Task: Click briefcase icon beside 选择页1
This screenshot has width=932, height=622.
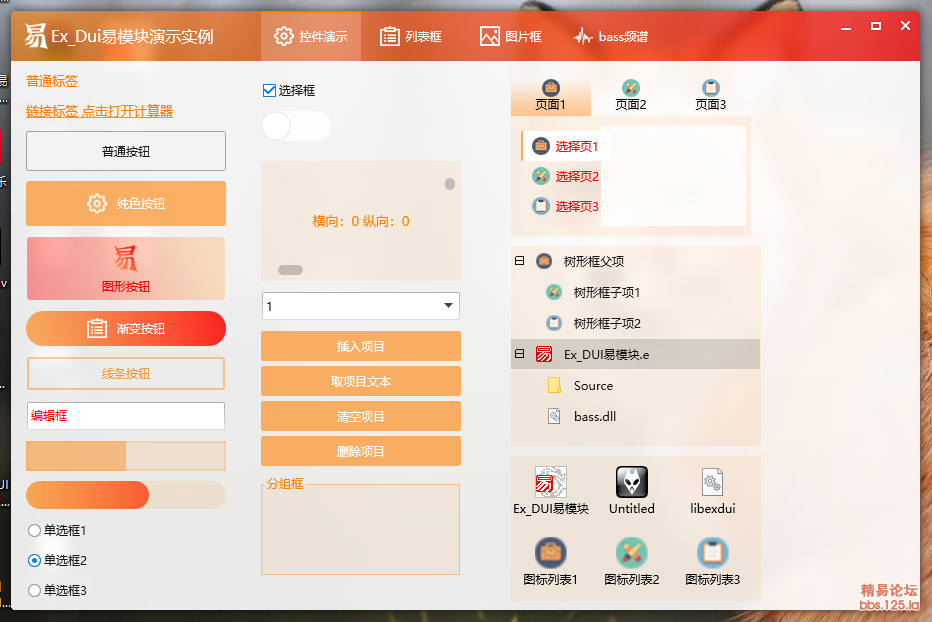Action: tap(540, 146)
